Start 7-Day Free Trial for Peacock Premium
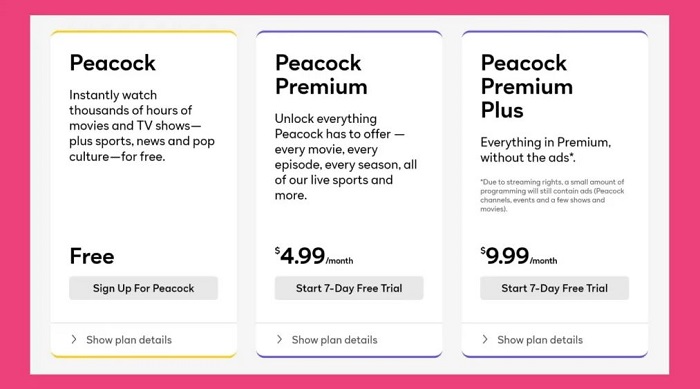Viewport: 700px width, 389px height. [x=349, y=288]
